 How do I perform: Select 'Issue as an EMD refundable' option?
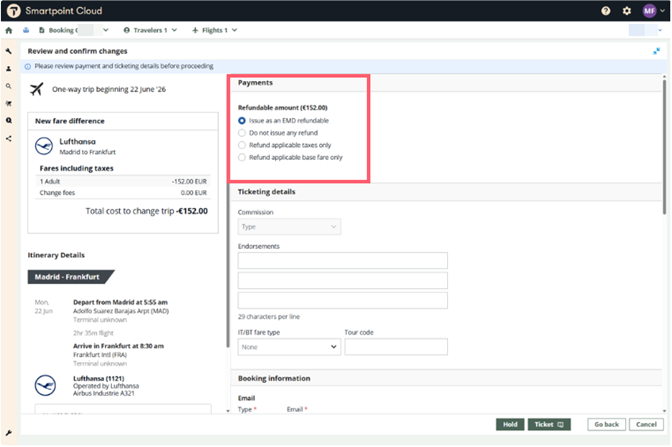[x=242, y=120]
